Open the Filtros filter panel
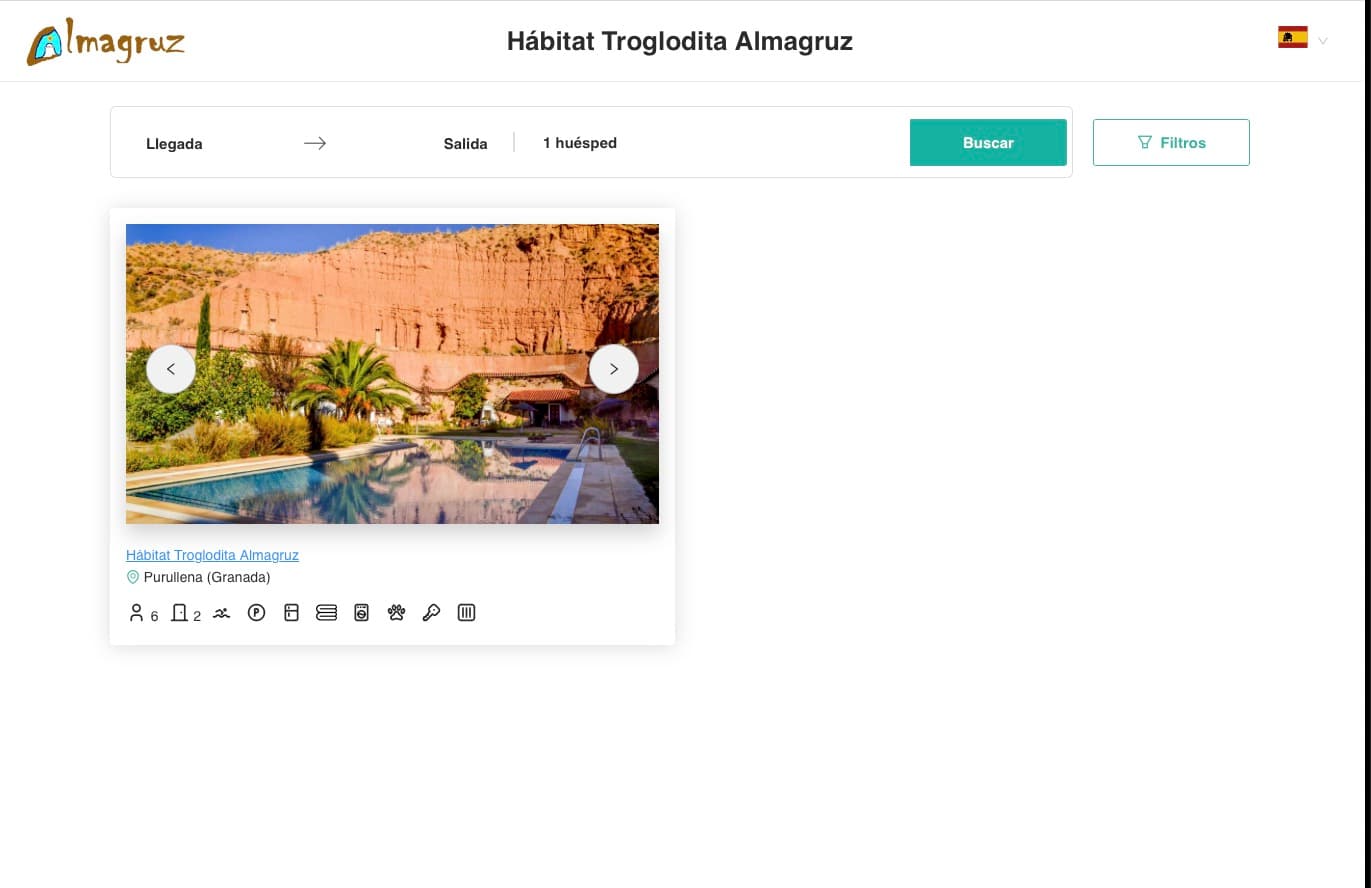 [x=1170, y=142]
